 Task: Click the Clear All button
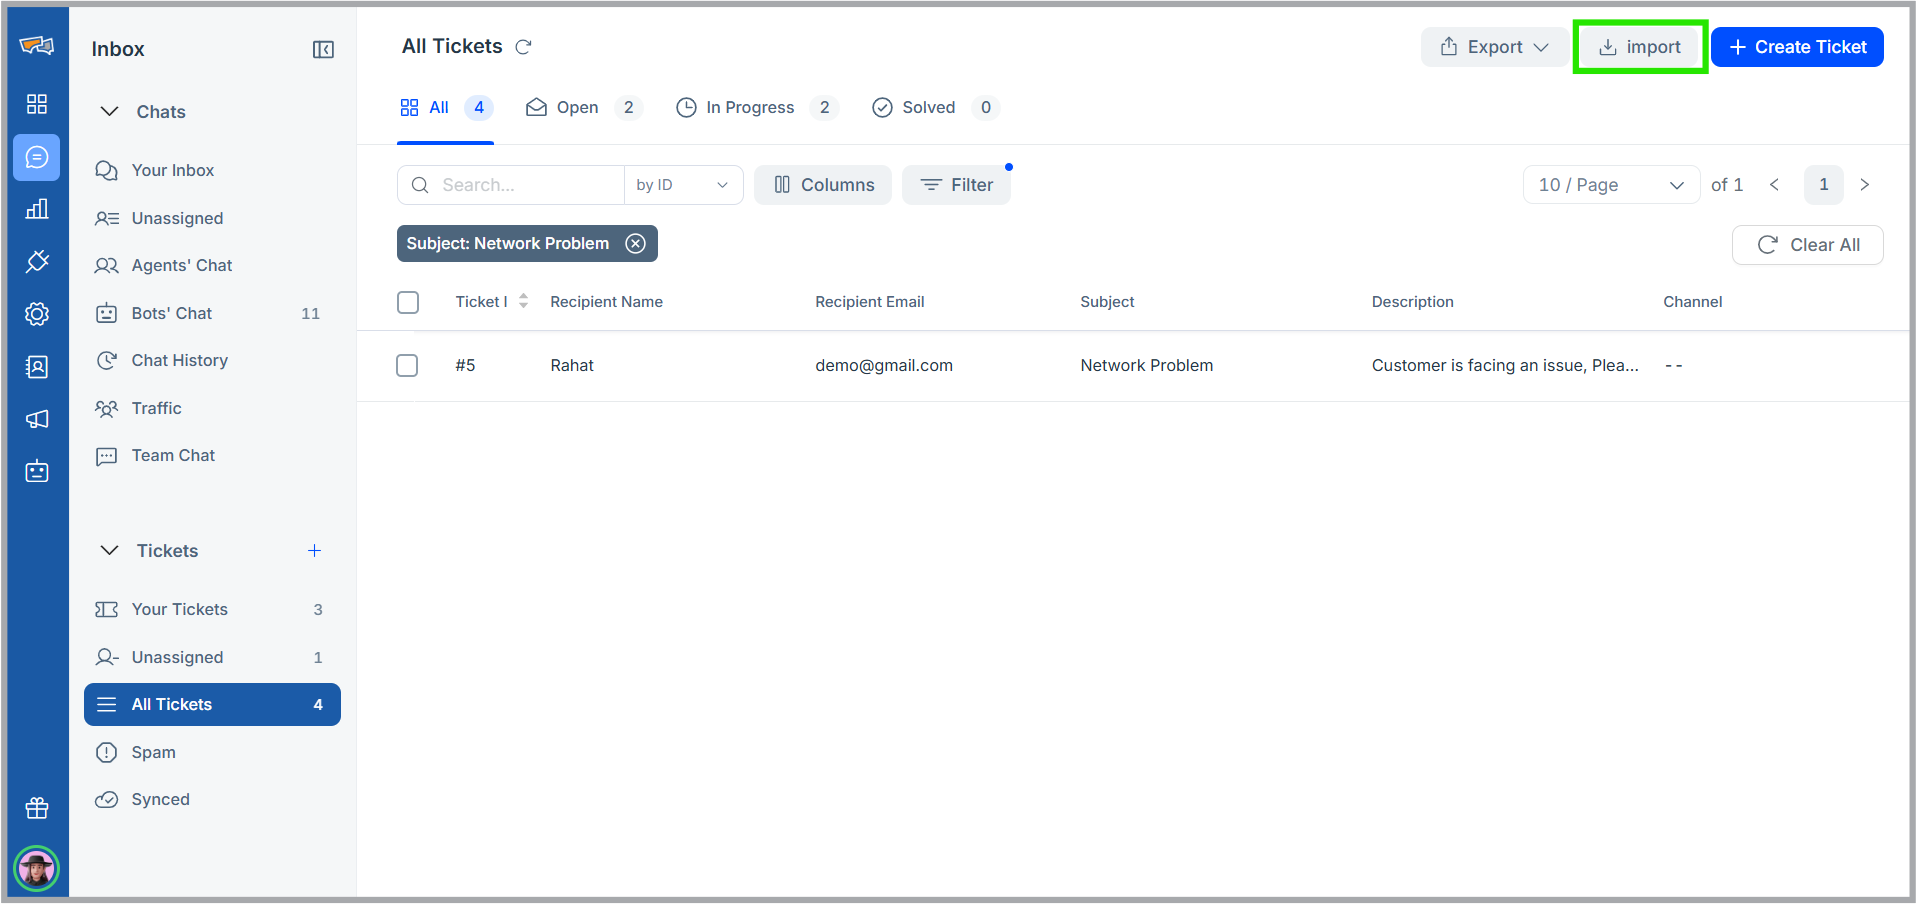pyautogui.click(x=1807, y=244)
